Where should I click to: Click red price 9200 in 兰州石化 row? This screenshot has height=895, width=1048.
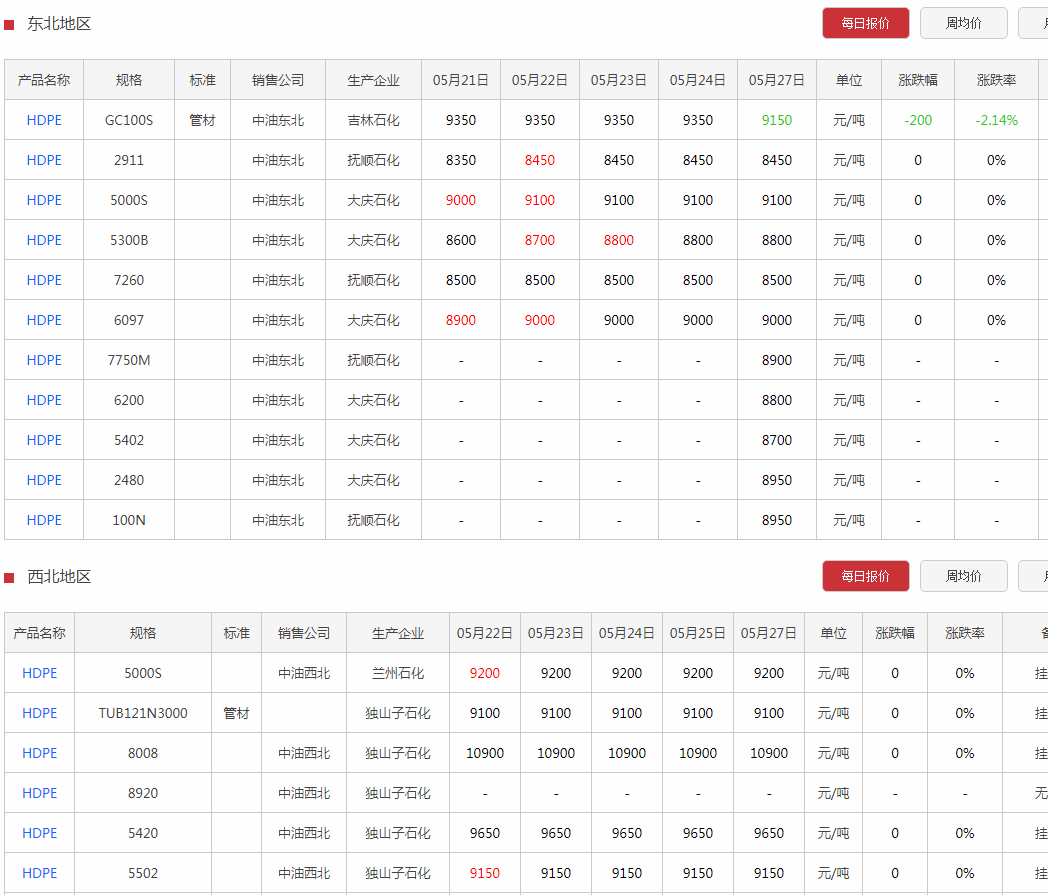click(x=485, y=673)
